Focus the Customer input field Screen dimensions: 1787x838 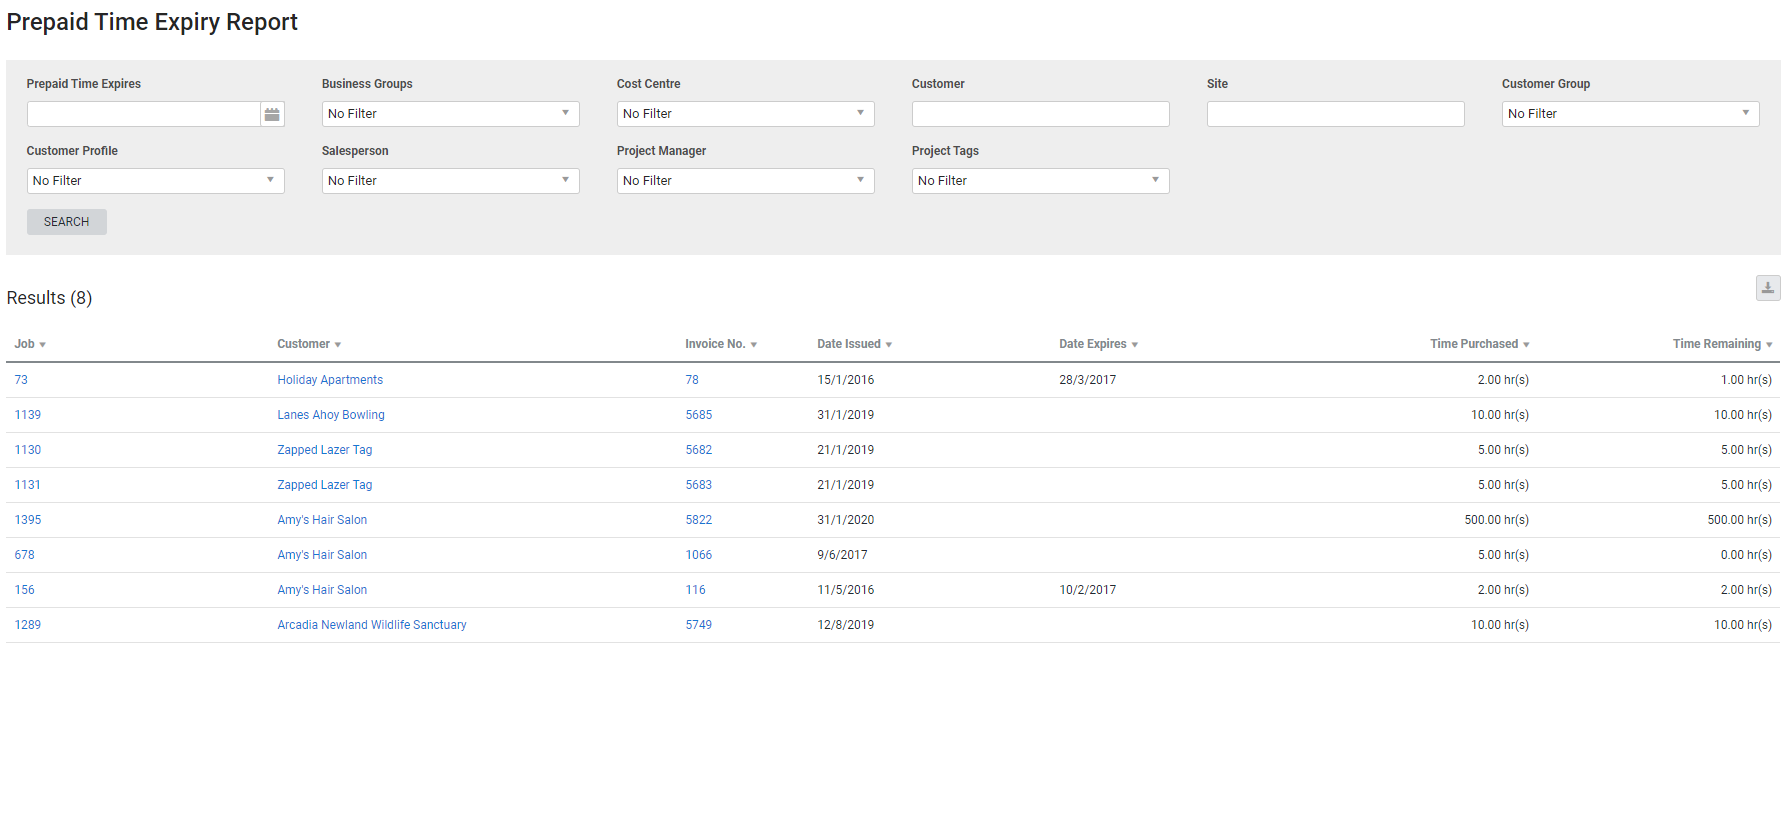click(1041, 114)
